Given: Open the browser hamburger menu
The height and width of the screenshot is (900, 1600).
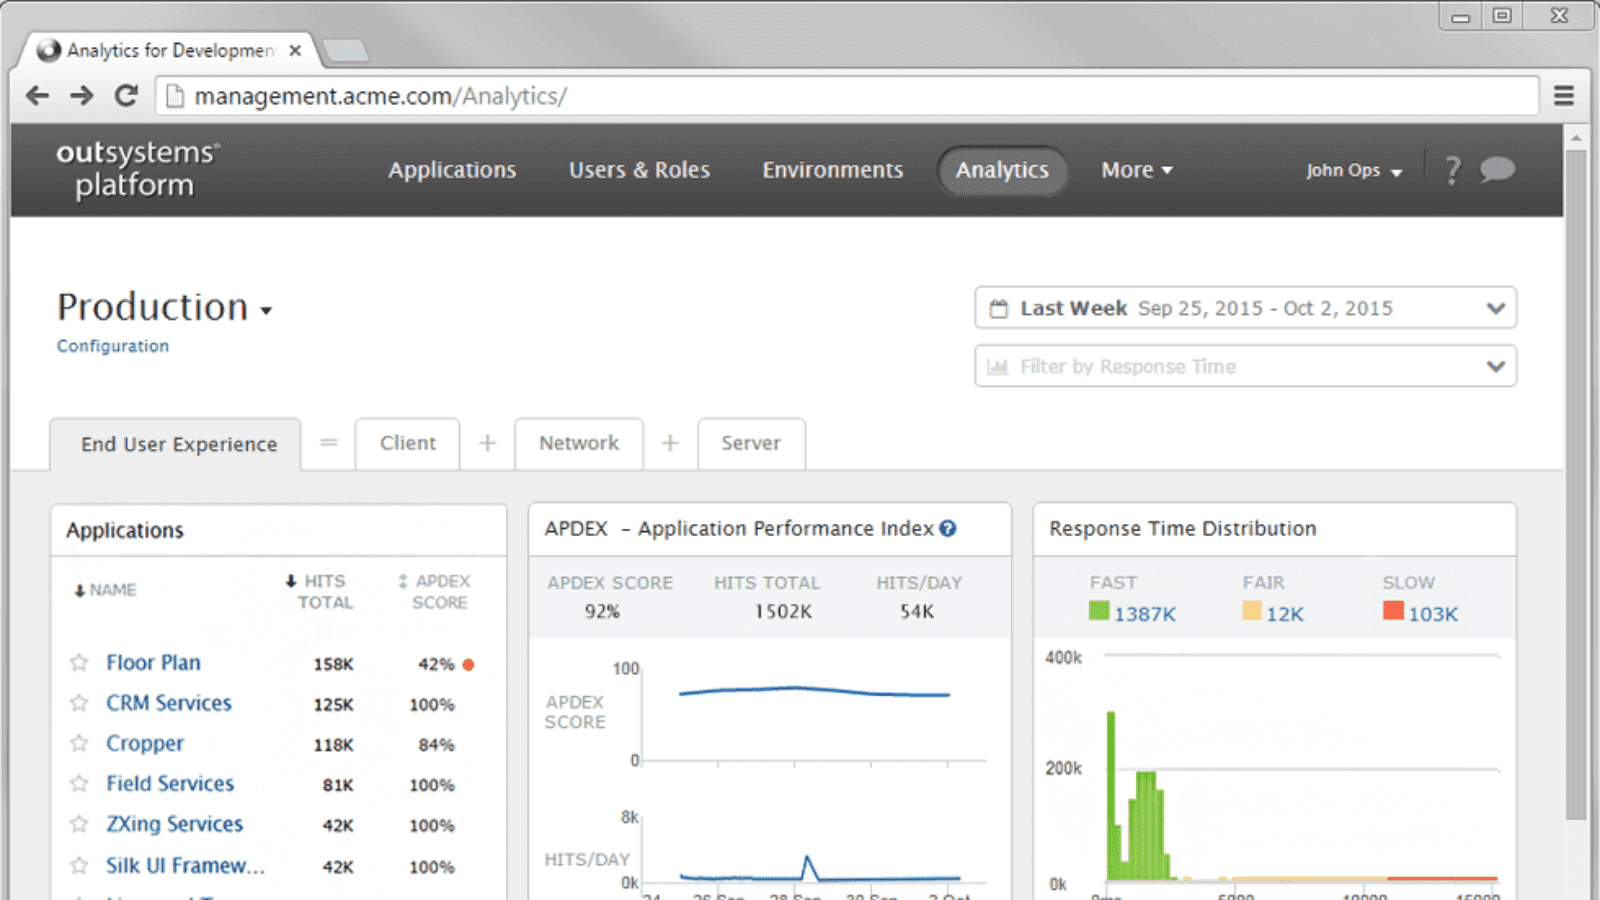Looking at the screenshot, I should 1564,96.
